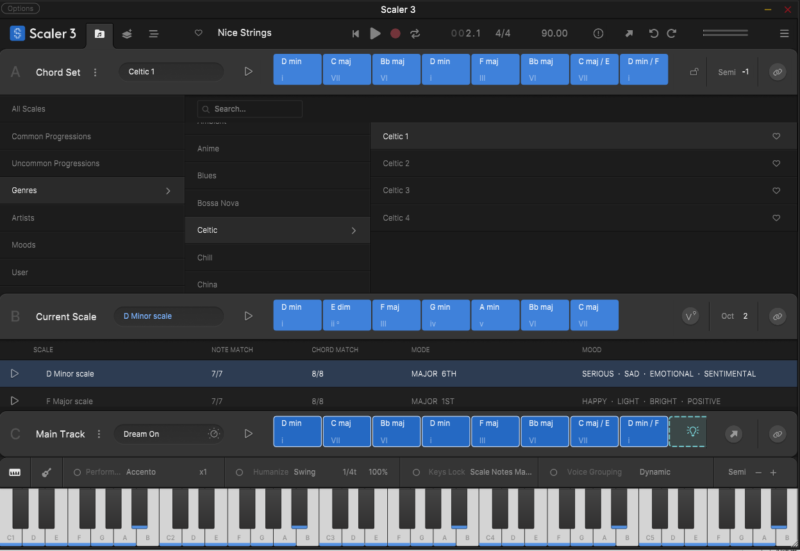800x551 pixels.
Task: Play the Current Scale section B
Action: [248, 316]
